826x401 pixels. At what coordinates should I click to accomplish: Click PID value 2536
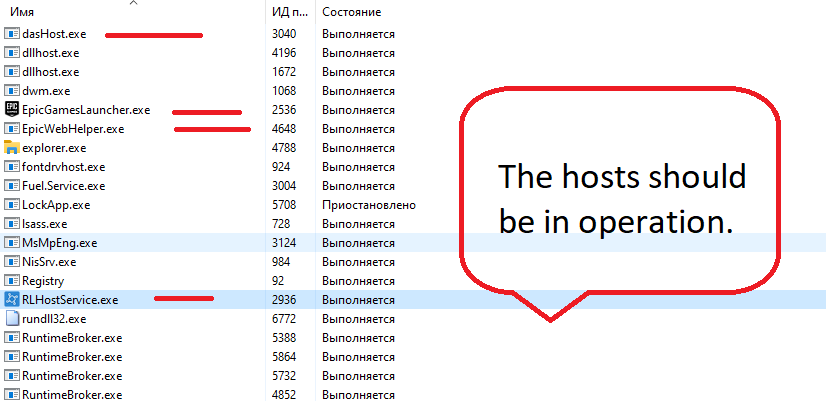pyautogui.click(x=284, y=110)
